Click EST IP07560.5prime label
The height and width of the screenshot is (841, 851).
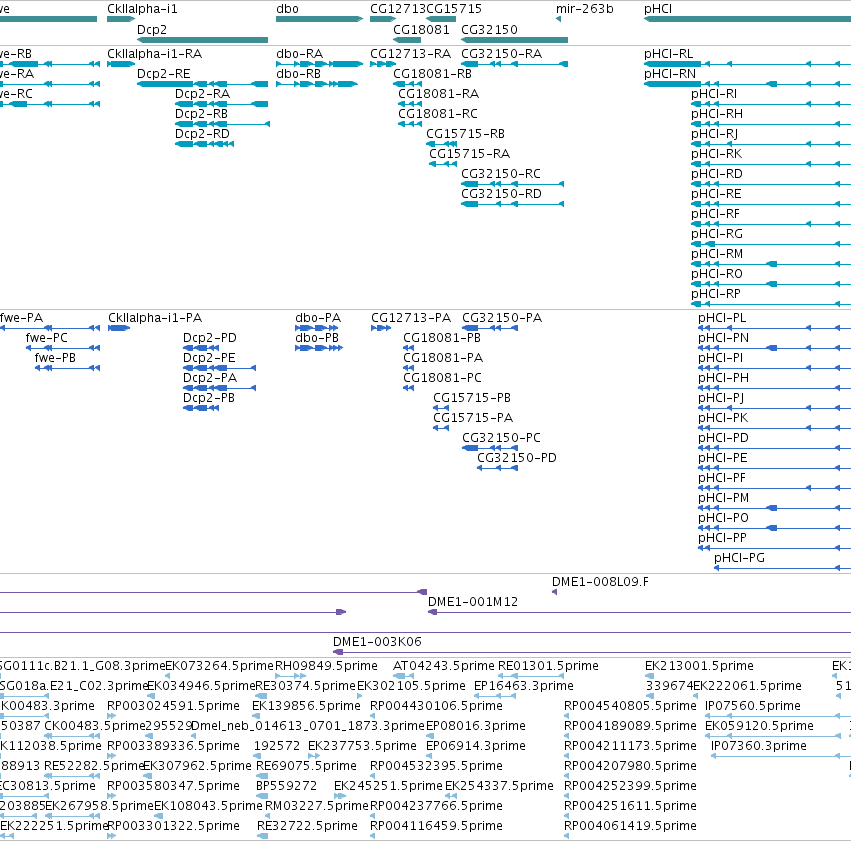753,706
